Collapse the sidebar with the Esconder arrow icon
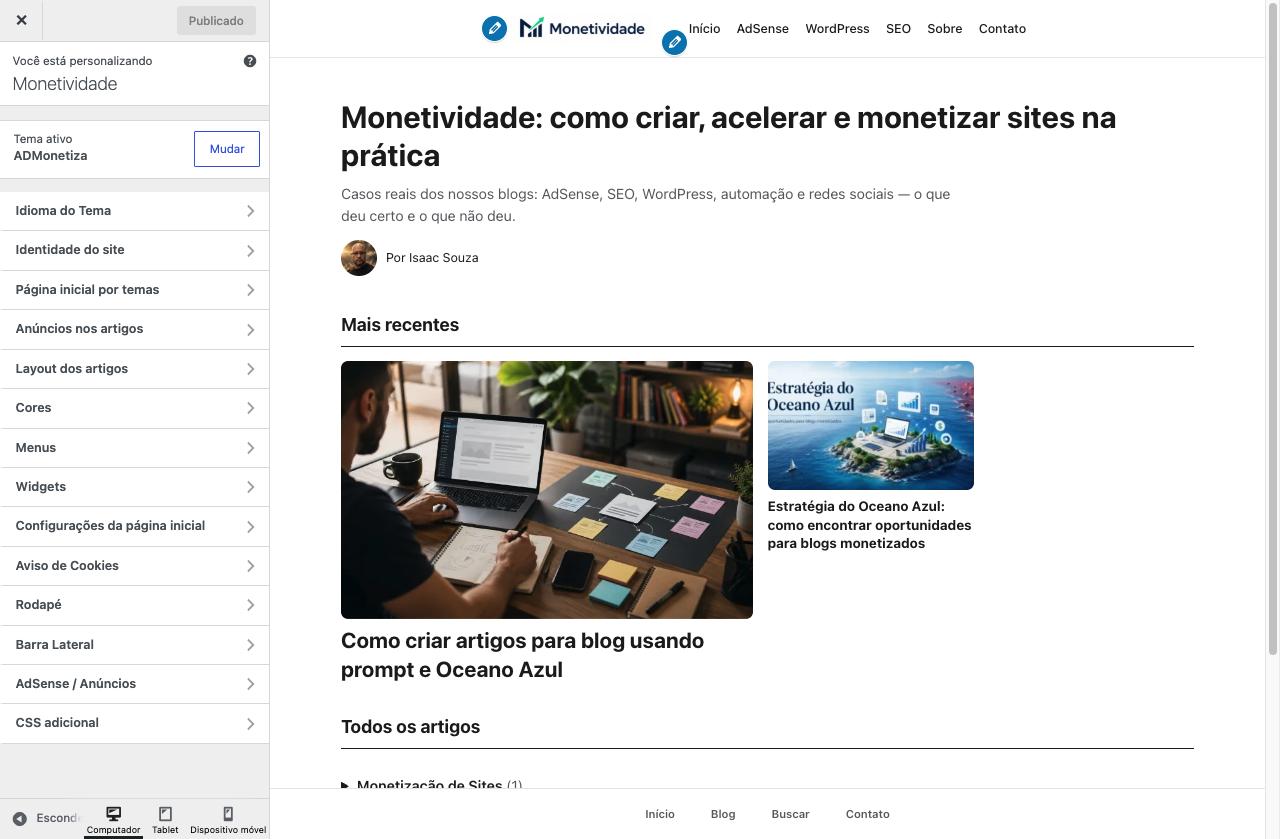 pyautogui.click(x=19, y=818)
